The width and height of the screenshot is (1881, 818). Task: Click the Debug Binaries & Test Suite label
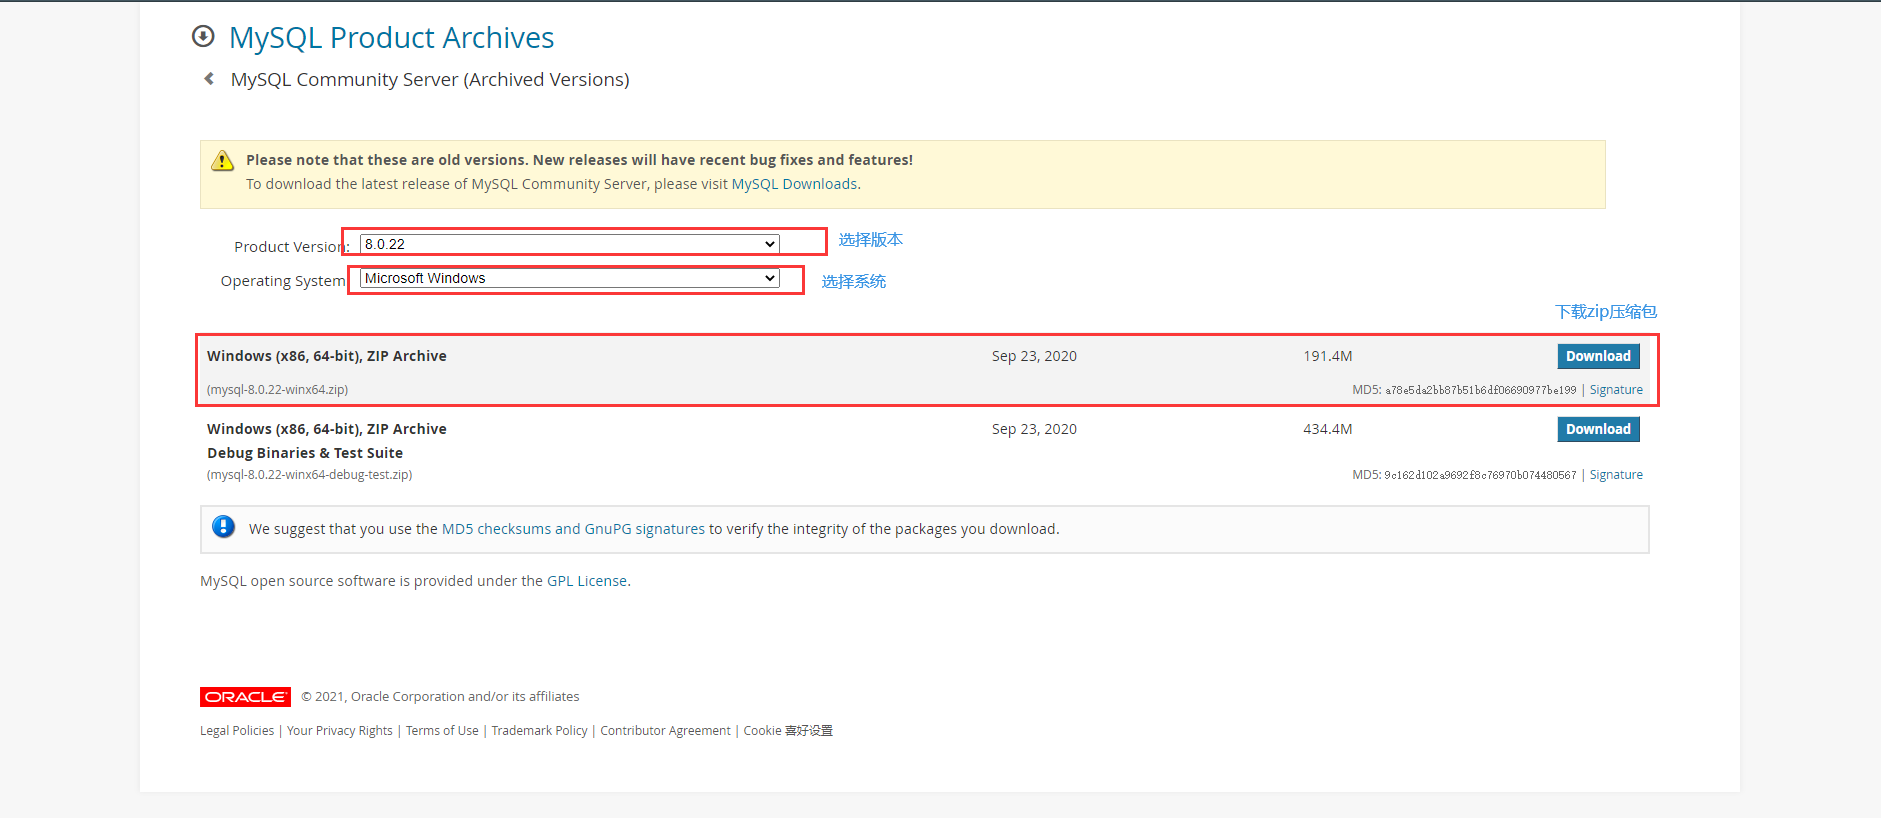pos(305,453)
